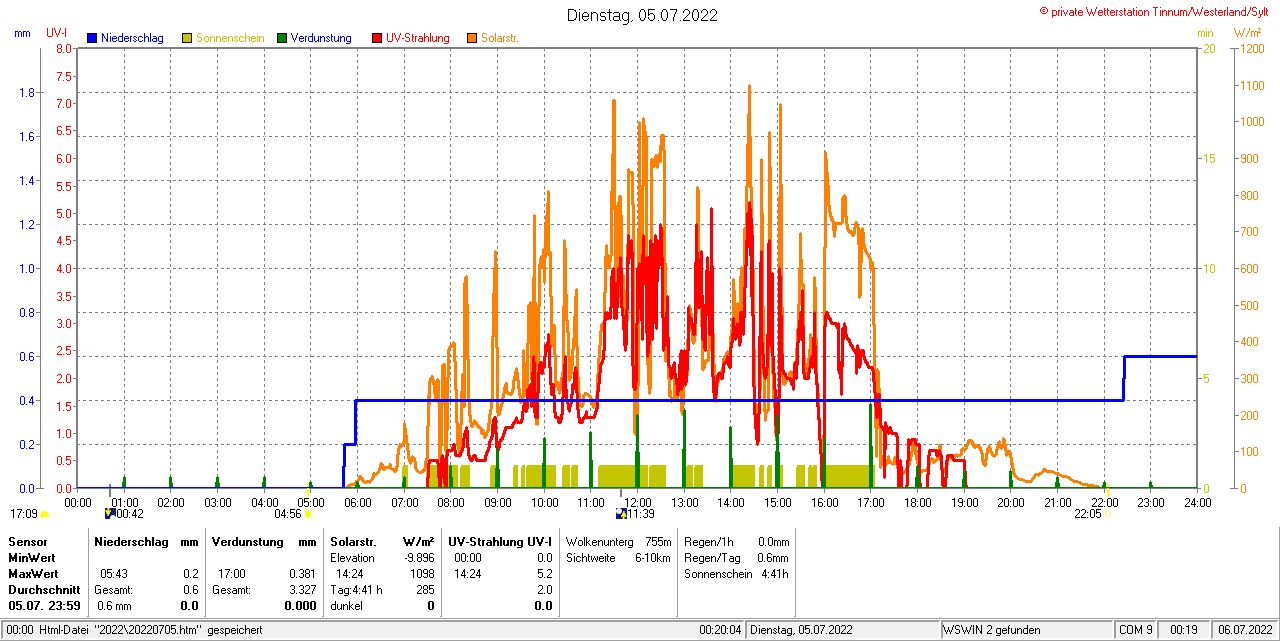Screen dimensions: 1280x641
Task: Click the Verdunstung mm column header
Action: [264, 541]
